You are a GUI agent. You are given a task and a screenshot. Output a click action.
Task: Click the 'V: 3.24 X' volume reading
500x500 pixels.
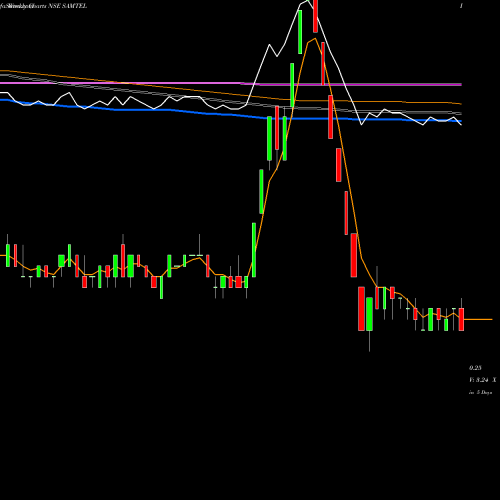click(x=482, y=380)
